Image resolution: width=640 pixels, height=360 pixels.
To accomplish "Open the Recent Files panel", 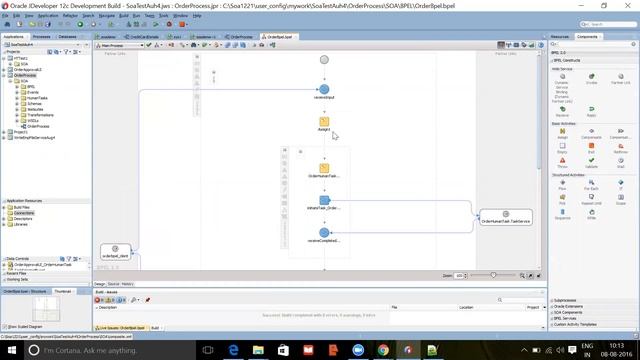I will 16,273.
